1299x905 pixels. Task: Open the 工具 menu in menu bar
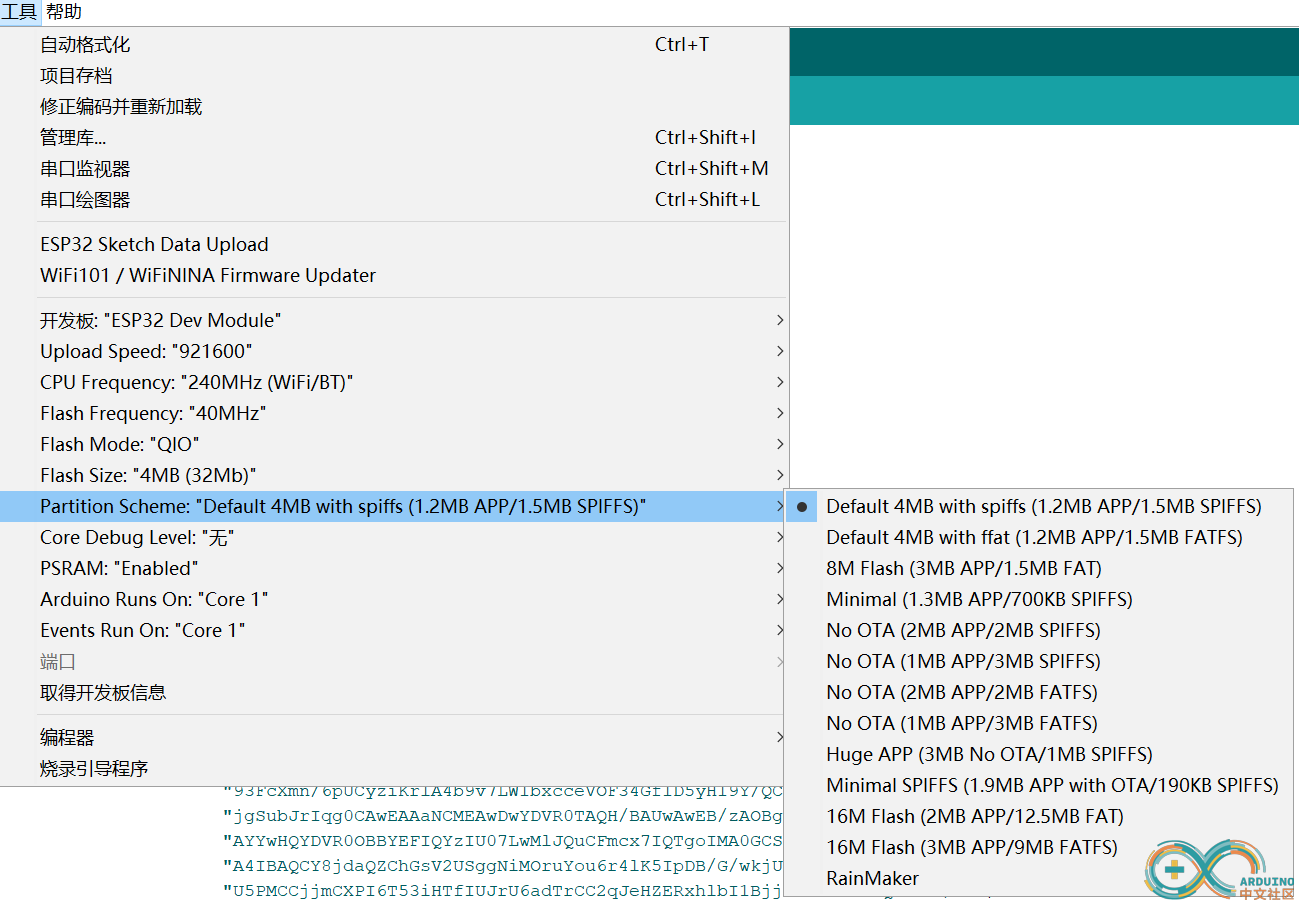[20, 12]
